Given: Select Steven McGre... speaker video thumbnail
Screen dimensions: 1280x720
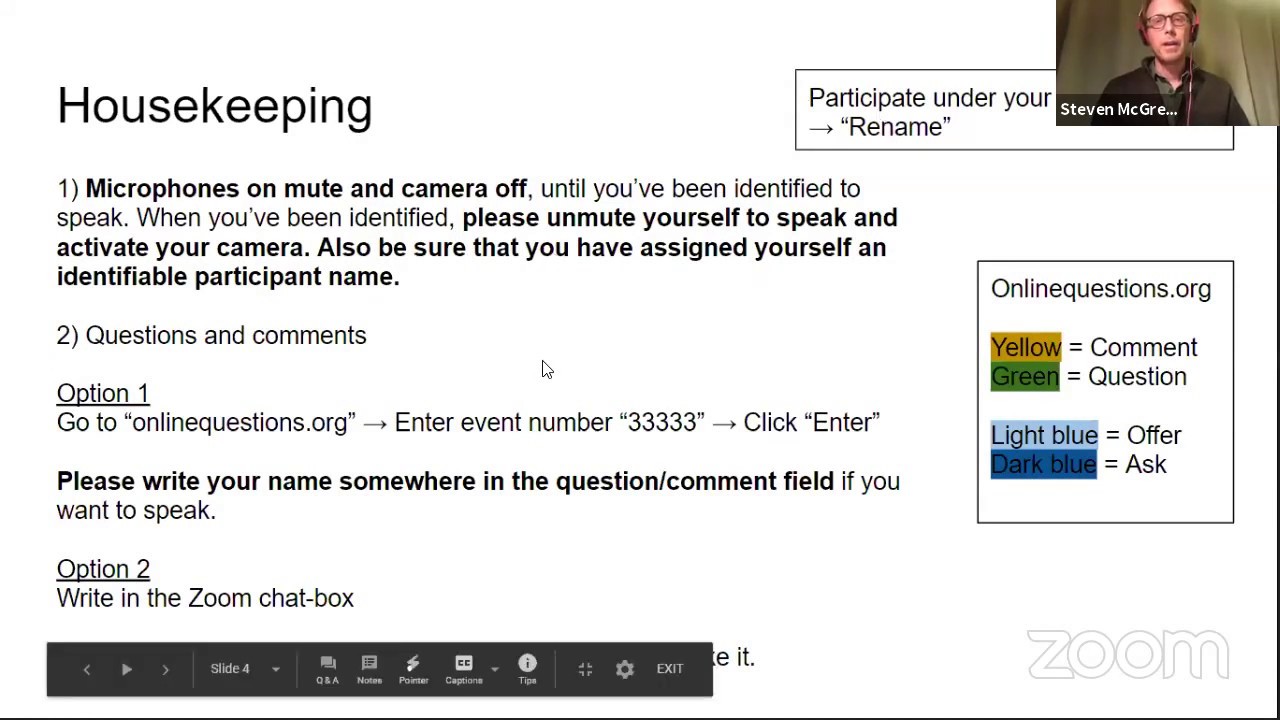Looking at the screenshot, I should (1167, 63).
